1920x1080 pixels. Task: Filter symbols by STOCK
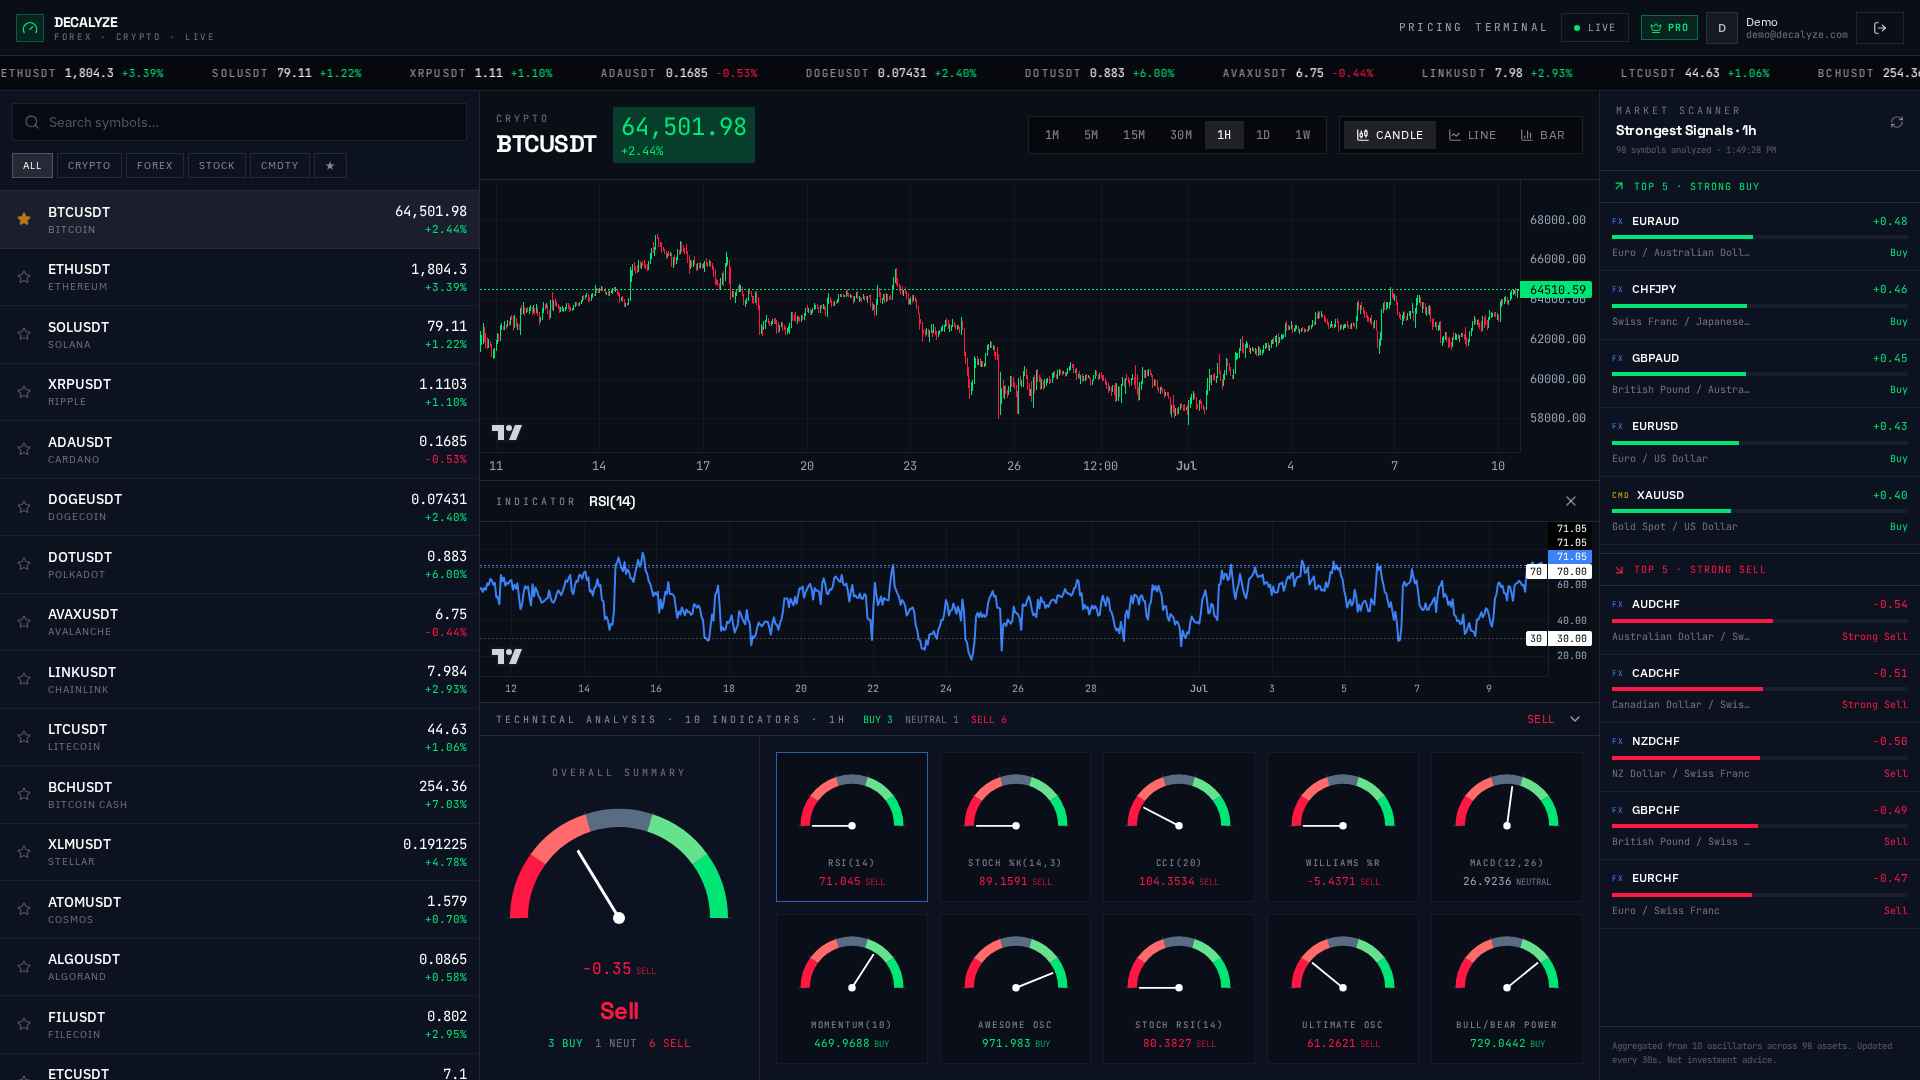click(217, 165)
